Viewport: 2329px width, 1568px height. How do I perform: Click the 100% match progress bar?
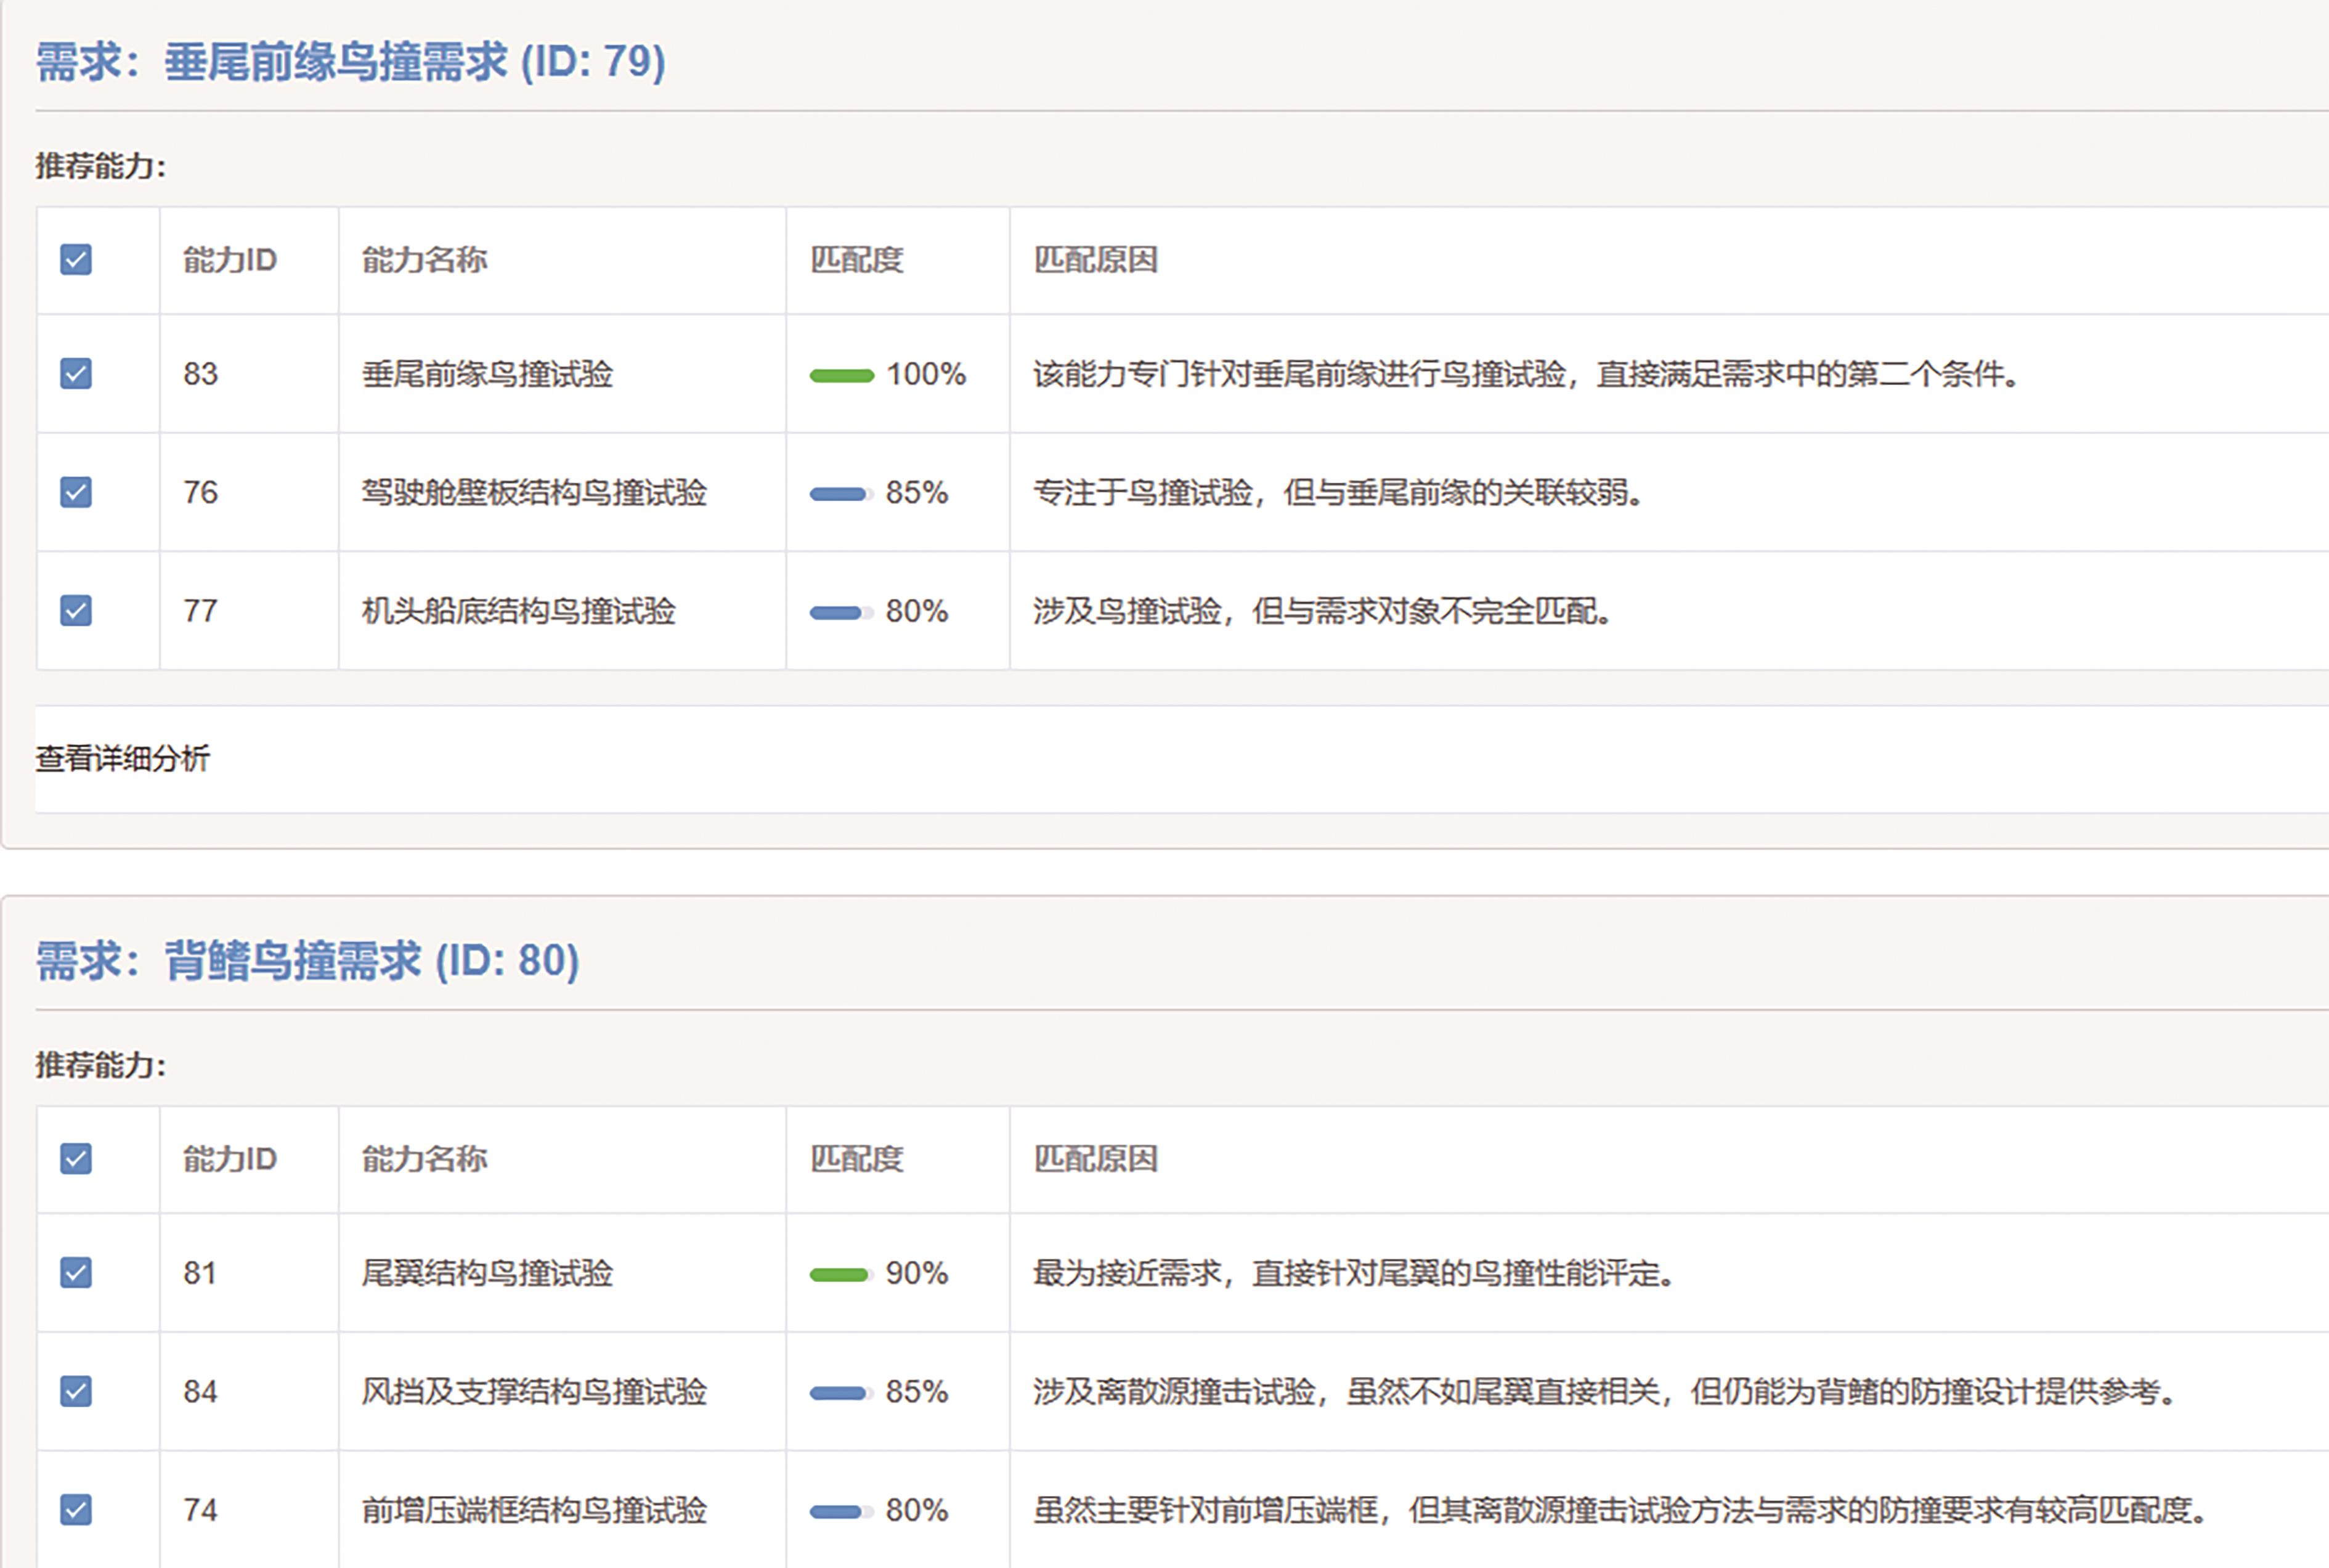841,376
